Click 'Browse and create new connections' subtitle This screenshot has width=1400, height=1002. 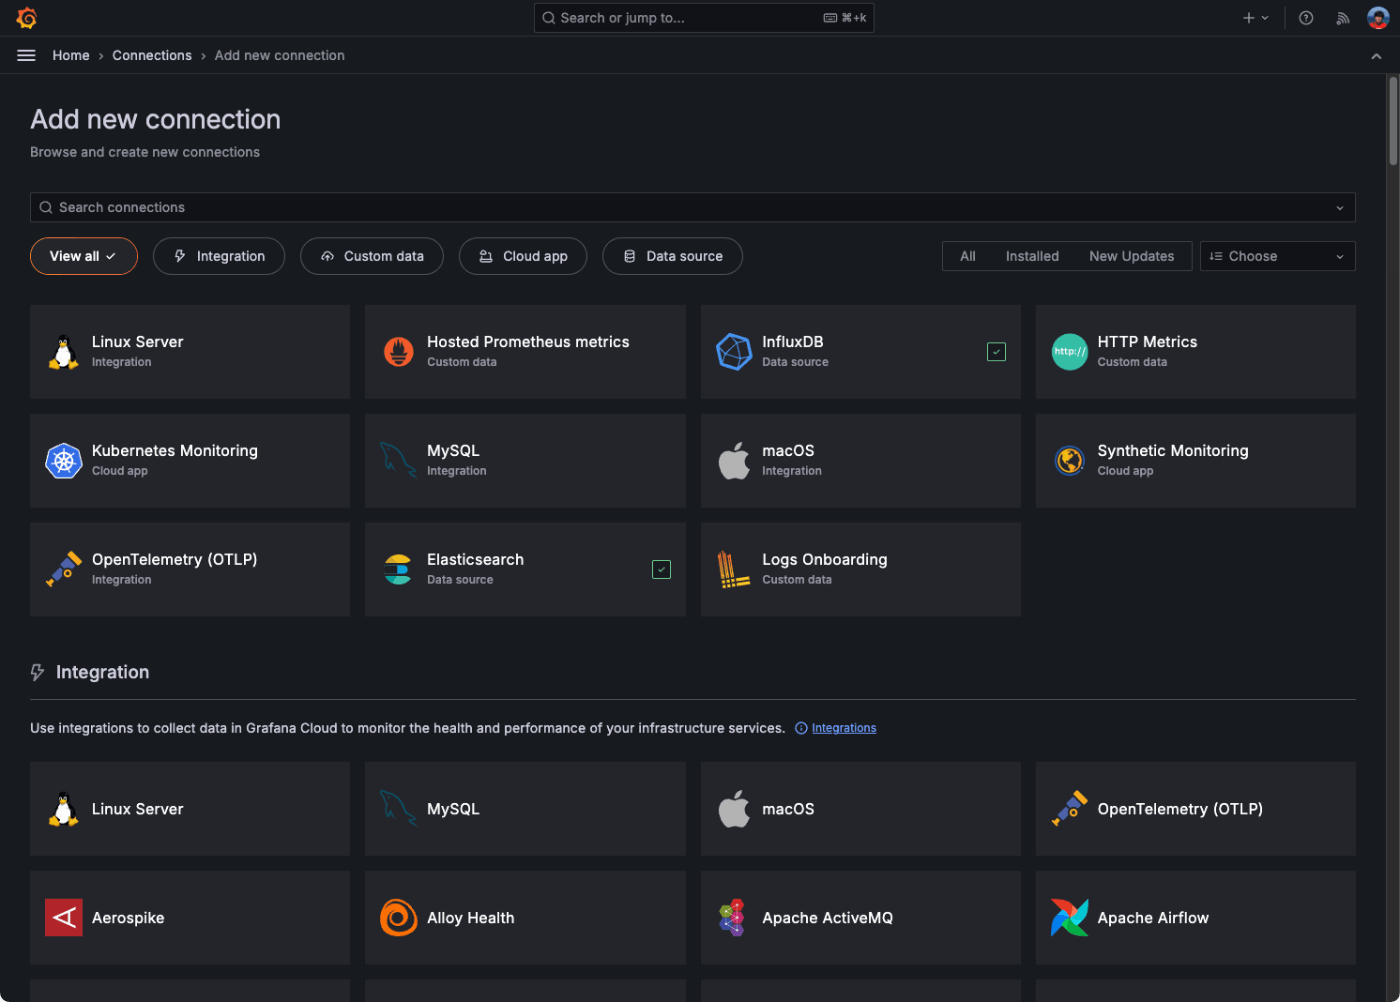tap(145, 152)
